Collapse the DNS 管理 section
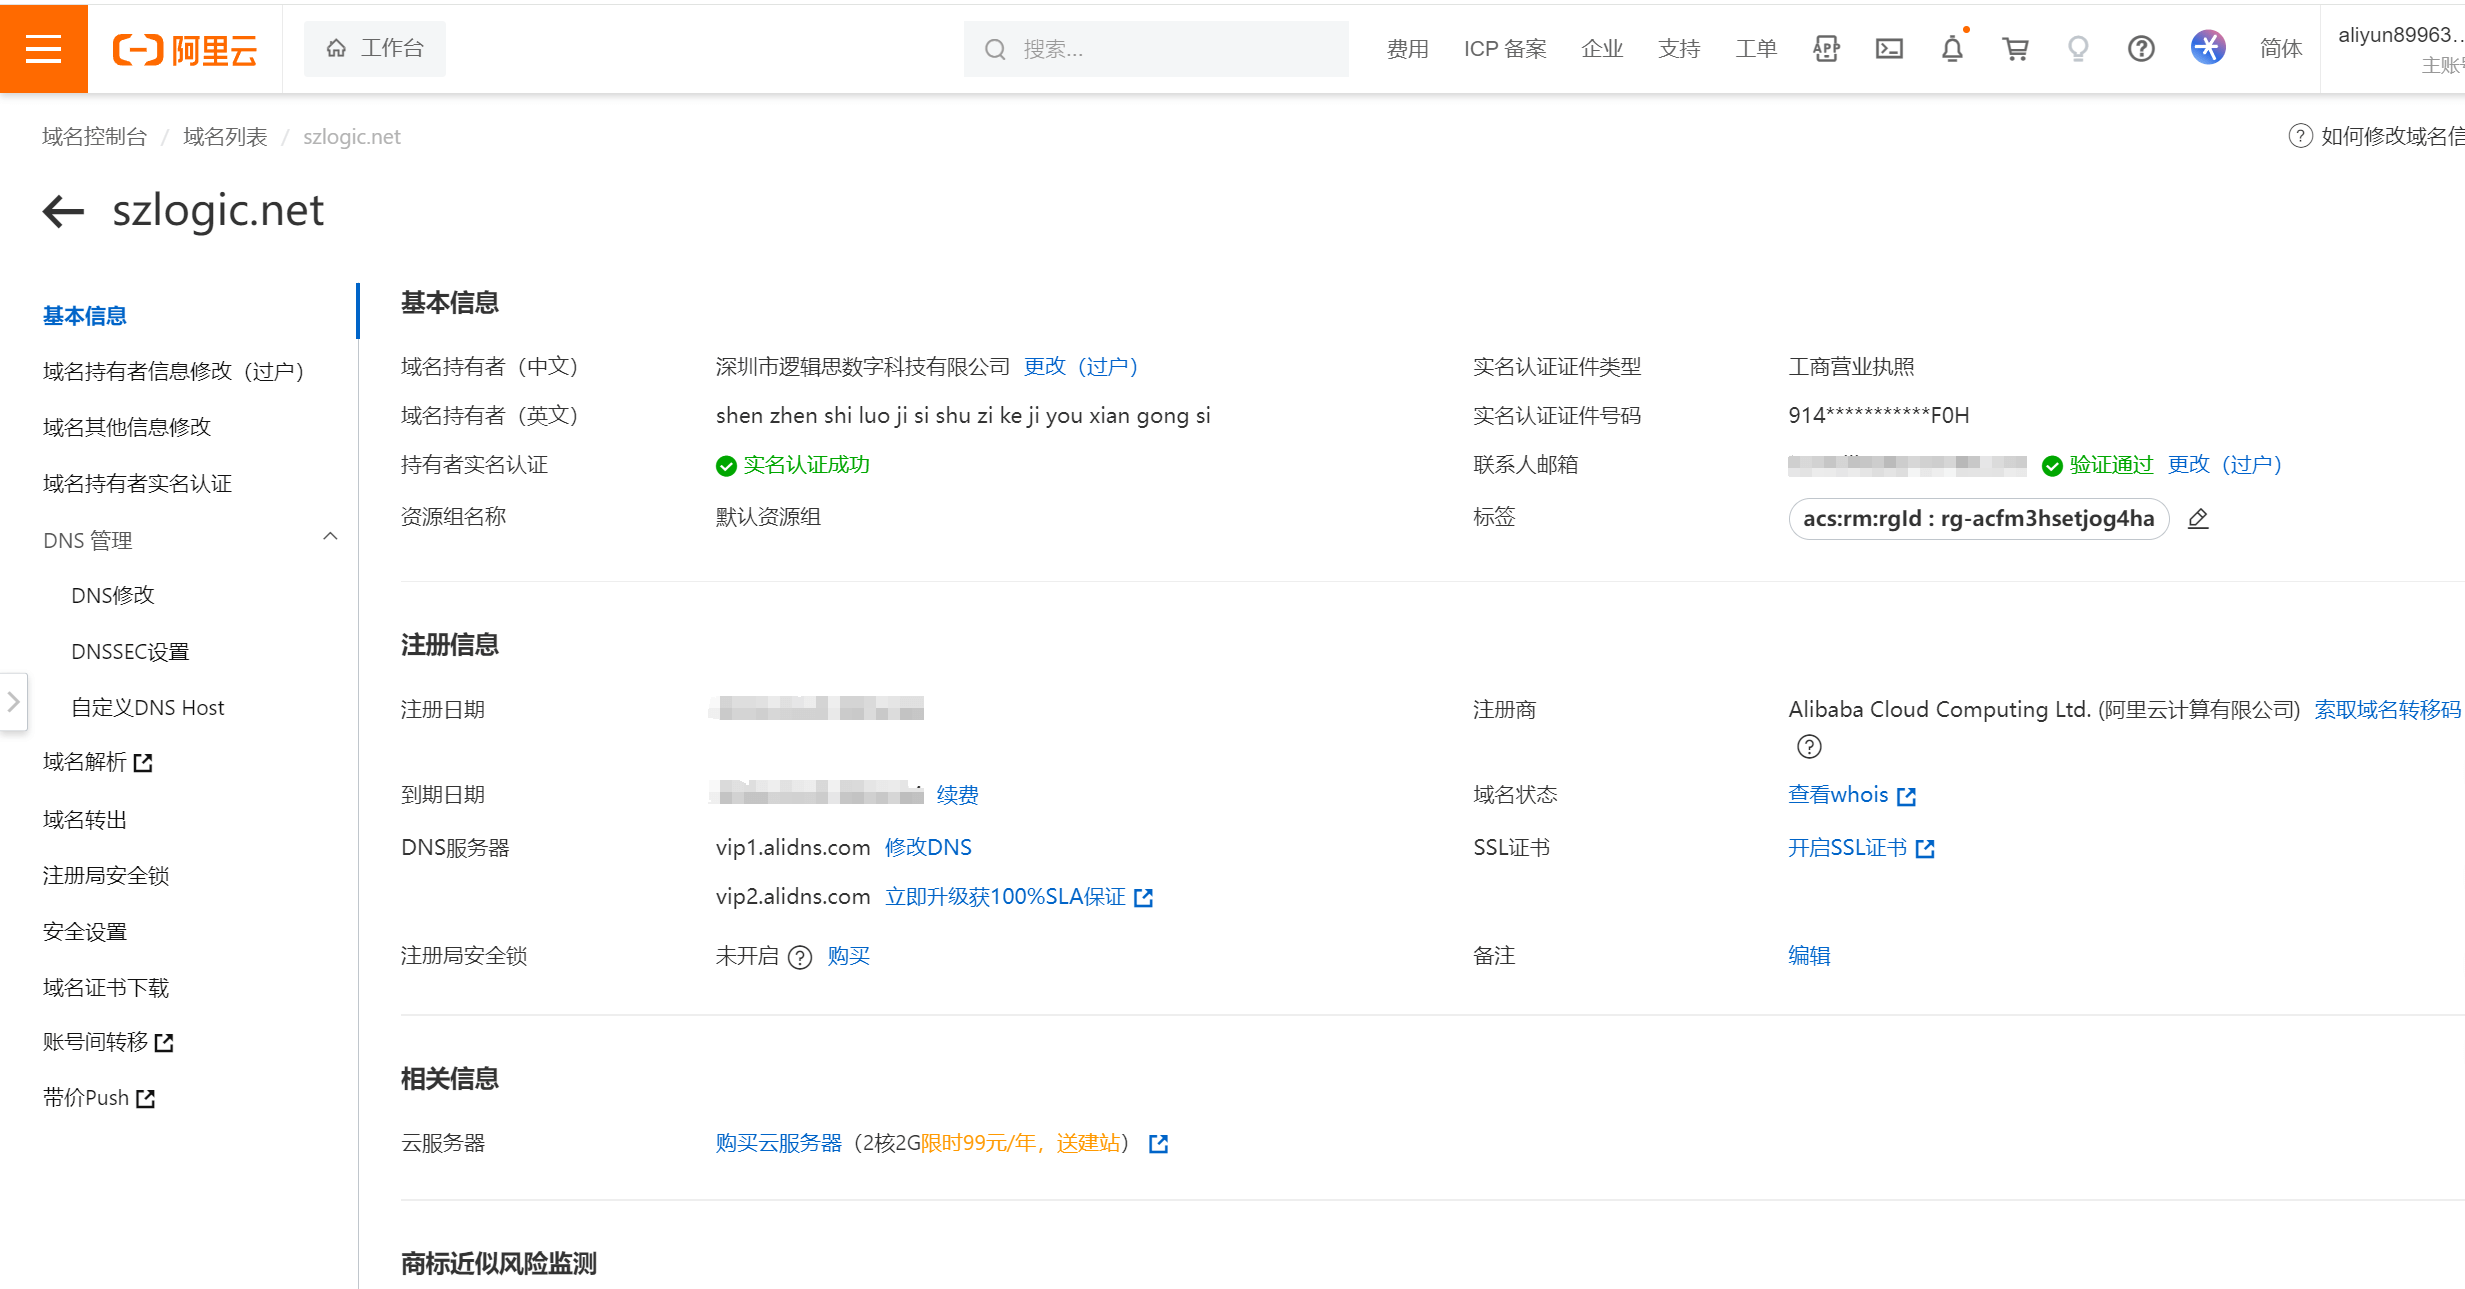The image size is (2465, 1289). tap(330, 537)
